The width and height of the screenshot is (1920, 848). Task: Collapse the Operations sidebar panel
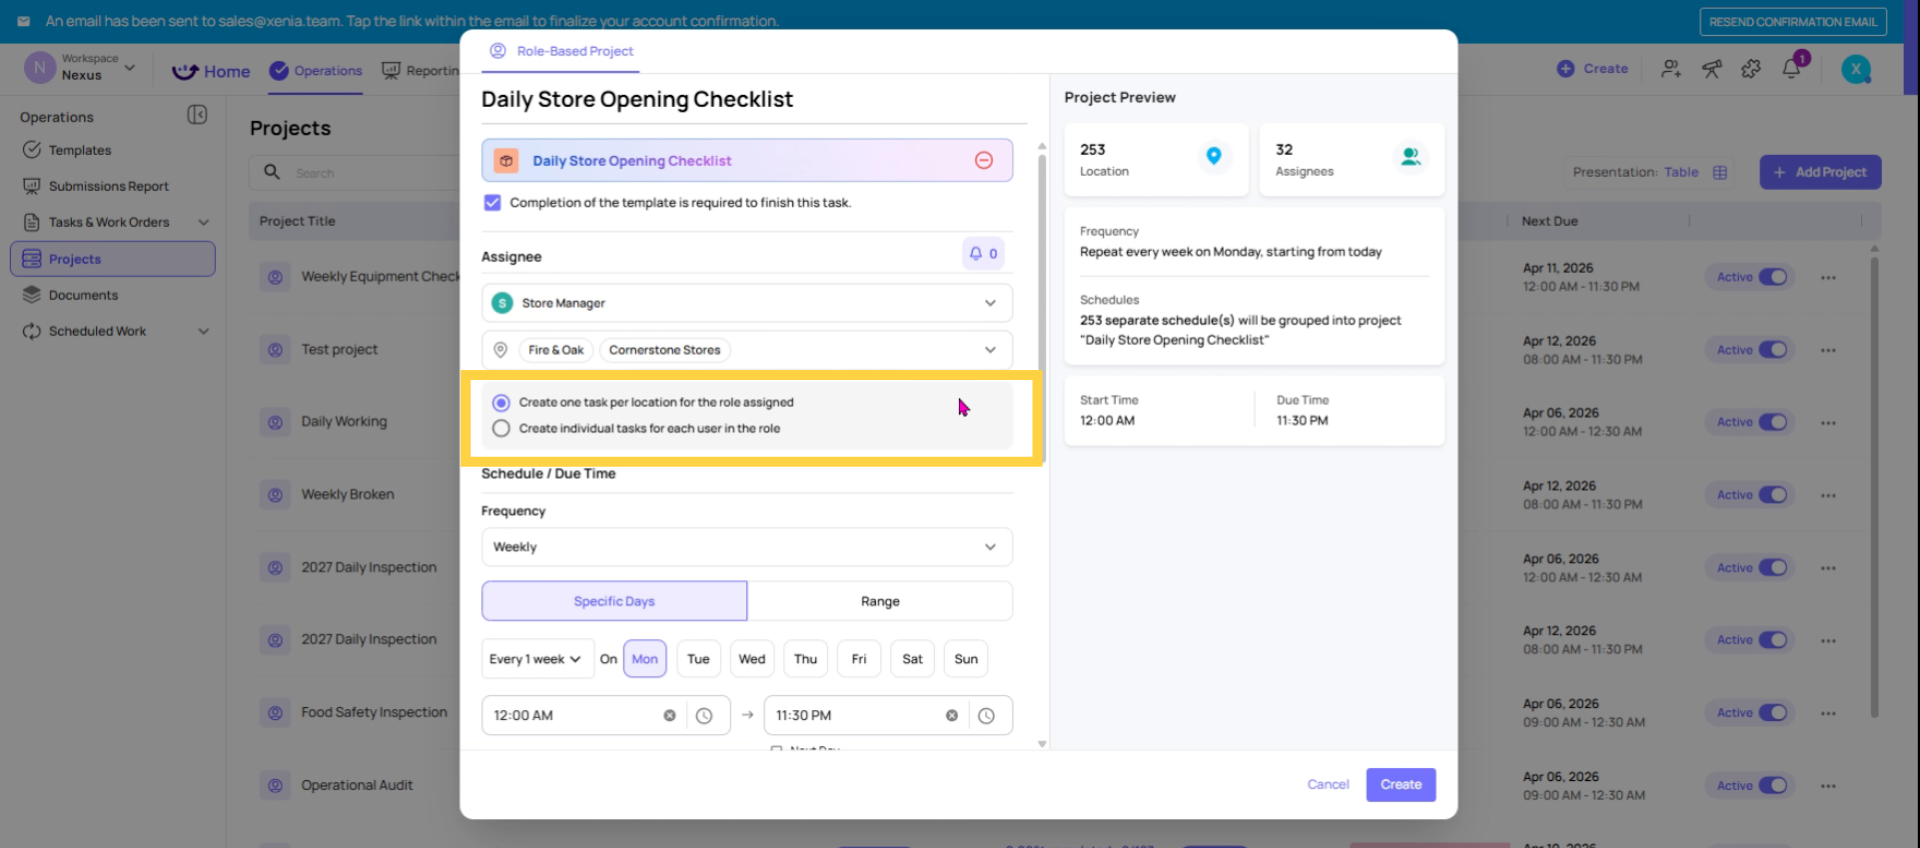tap(197, 115)
